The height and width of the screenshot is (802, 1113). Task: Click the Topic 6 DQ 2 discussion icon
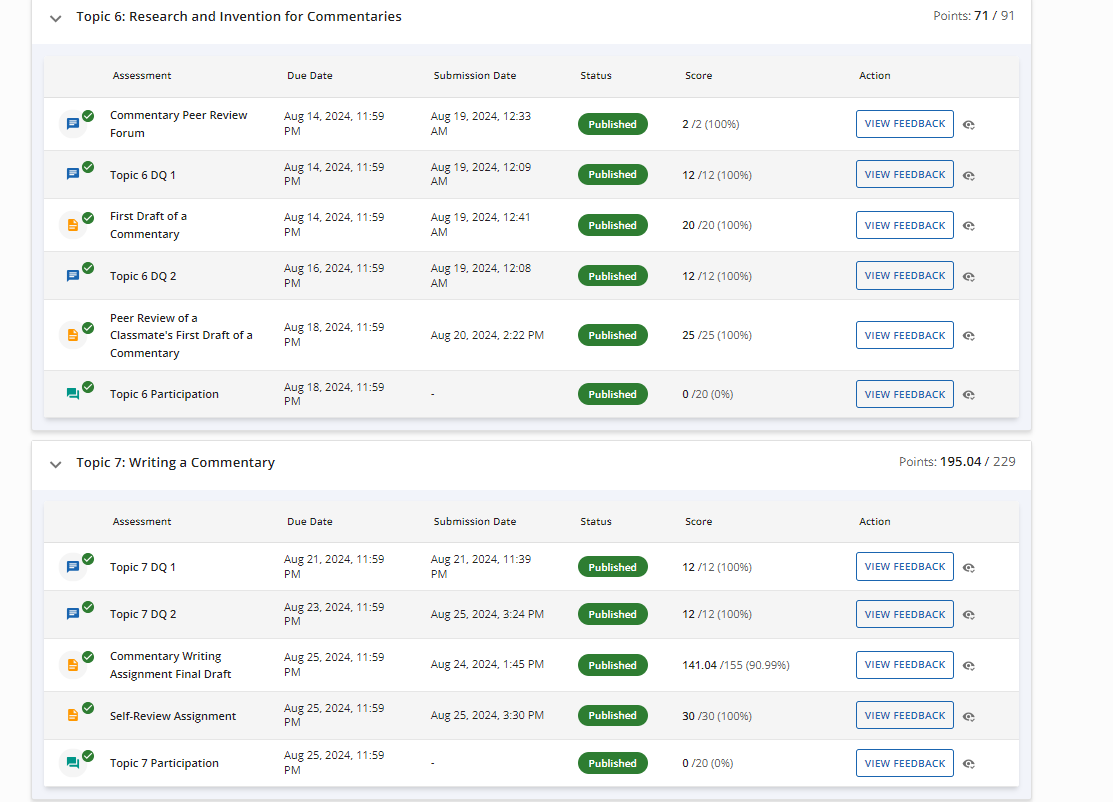72,275
